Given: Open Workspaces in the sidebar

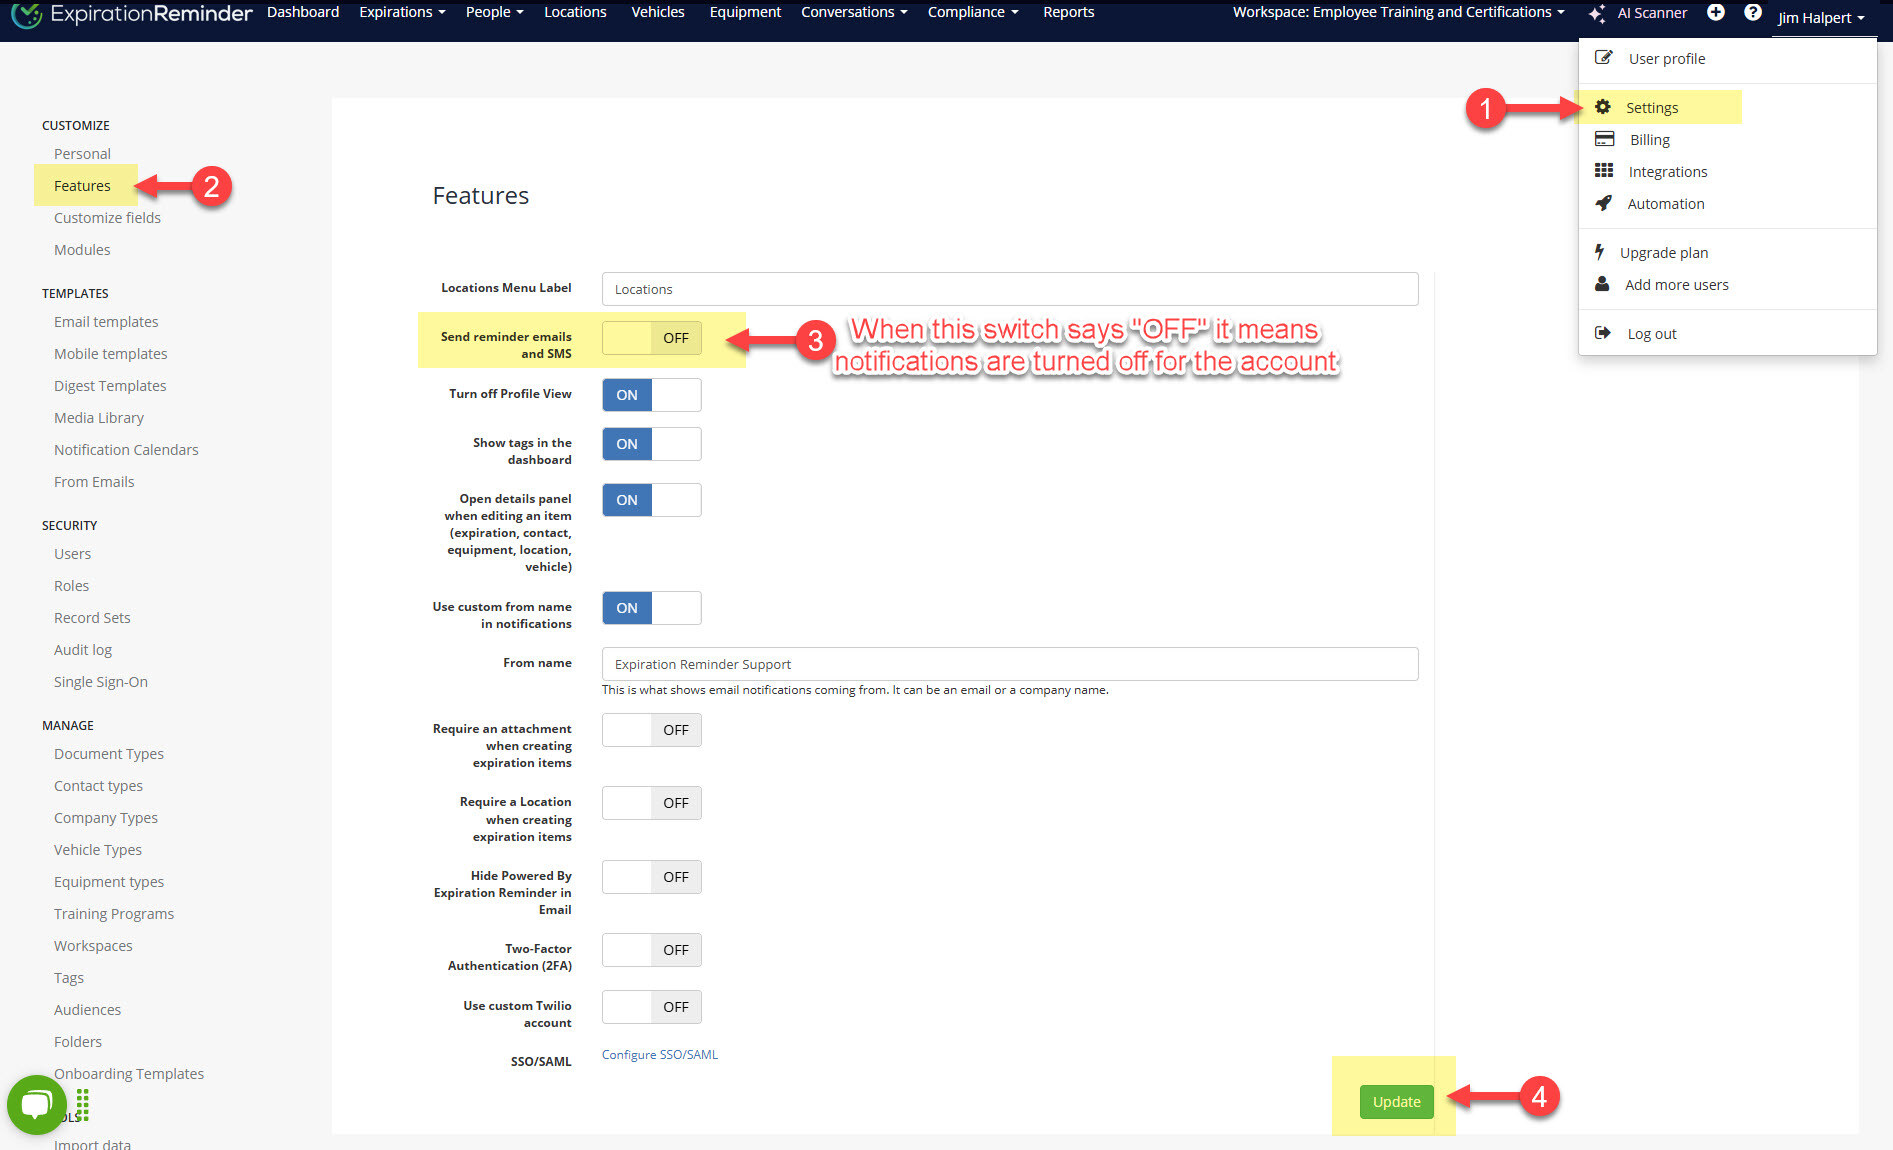Looking at the screenshot, I should click(x=93, y=946).
